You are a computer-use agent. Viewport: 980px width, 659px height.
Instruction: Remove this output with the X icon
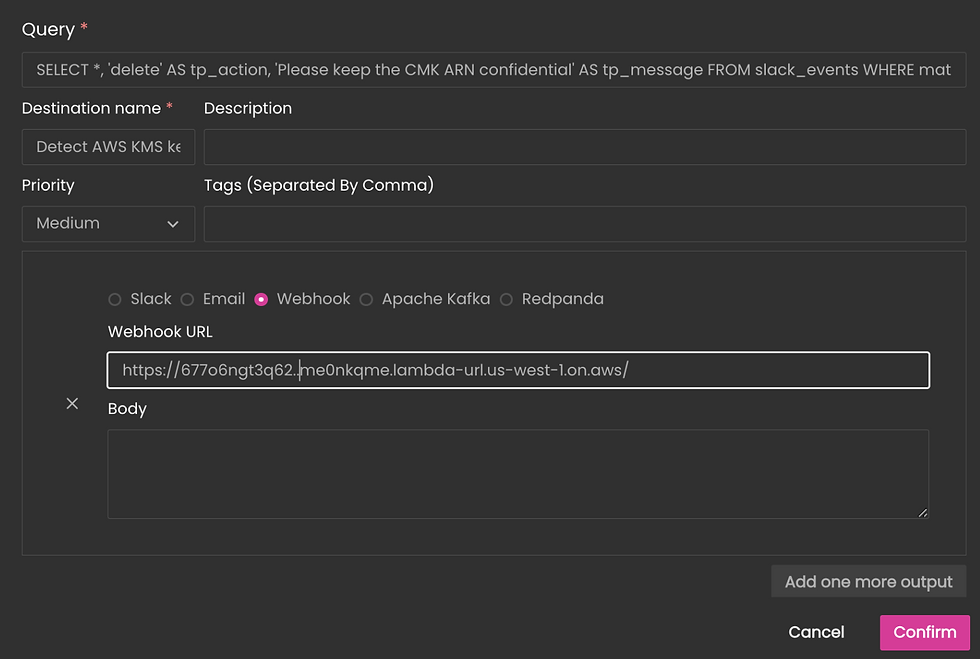[72, 404]
